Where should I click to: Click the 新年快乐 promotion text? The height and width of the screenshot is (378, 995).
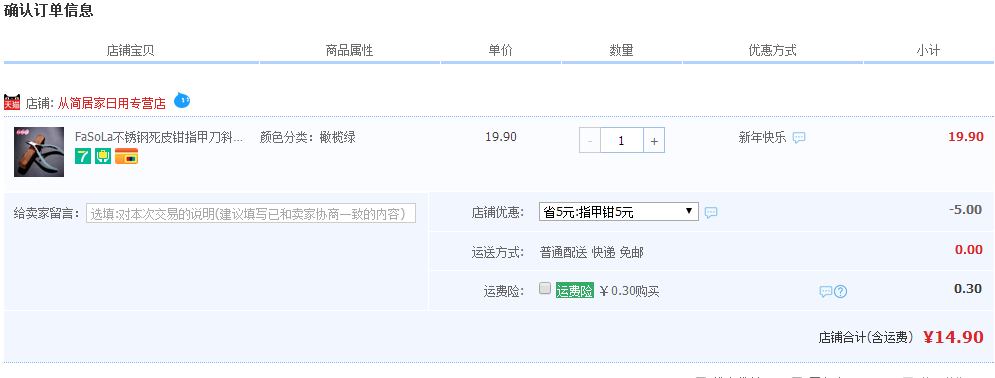(762, 137)
